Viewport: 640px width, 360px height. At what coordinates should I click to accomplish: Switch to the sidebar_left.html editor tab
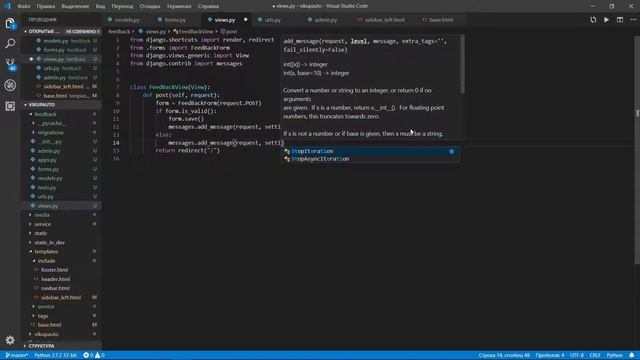click(x=384, y=20)
